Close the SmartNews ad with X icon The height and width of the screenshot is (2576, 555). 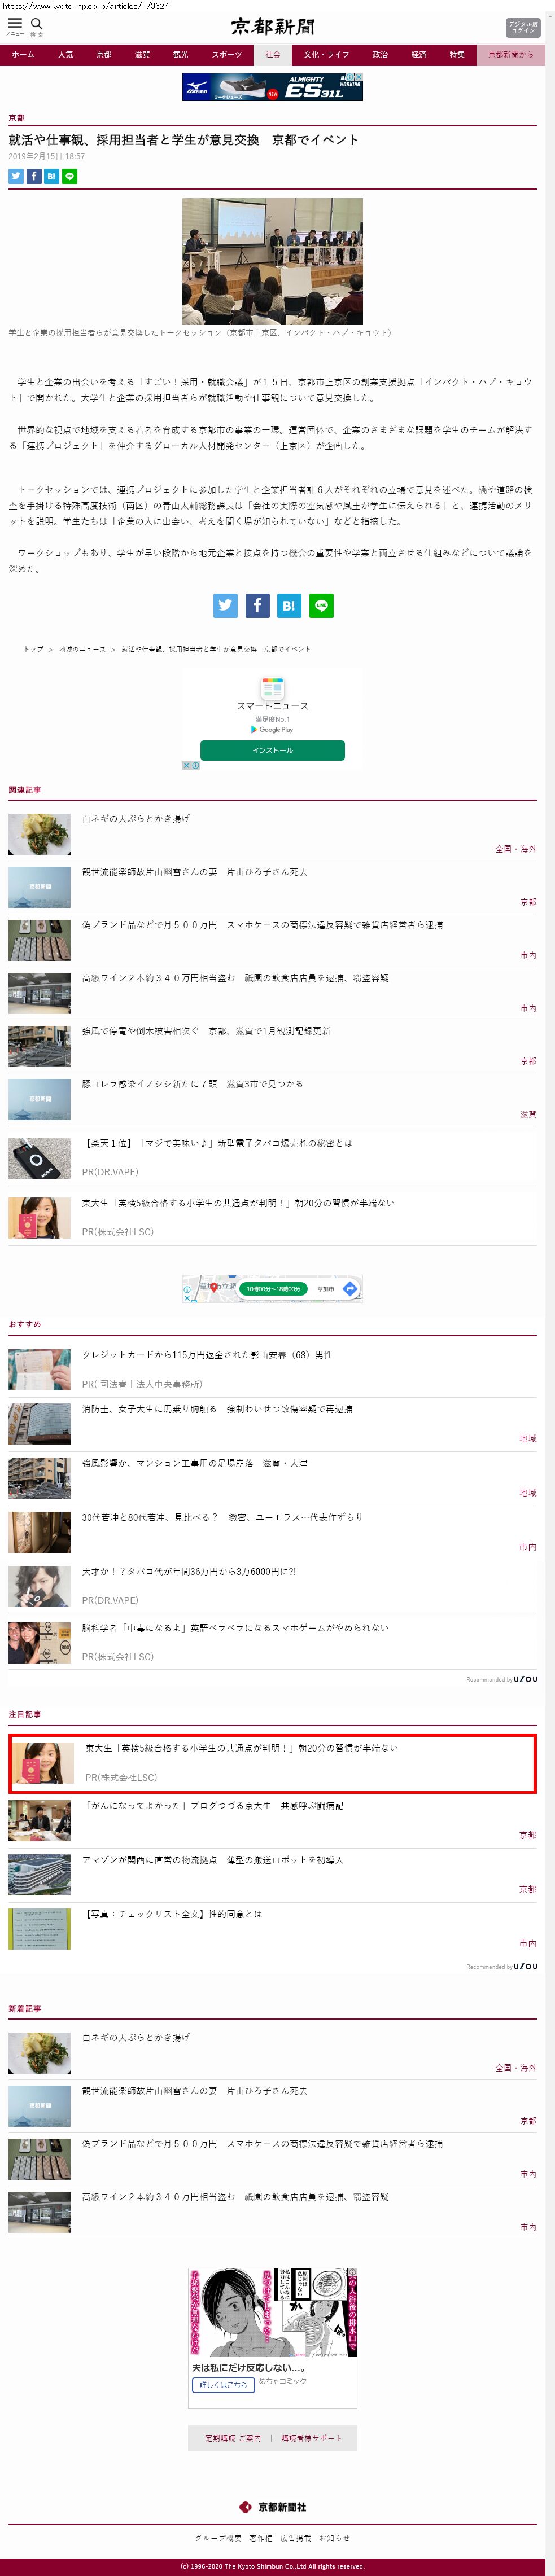click(x=186, y=765)
